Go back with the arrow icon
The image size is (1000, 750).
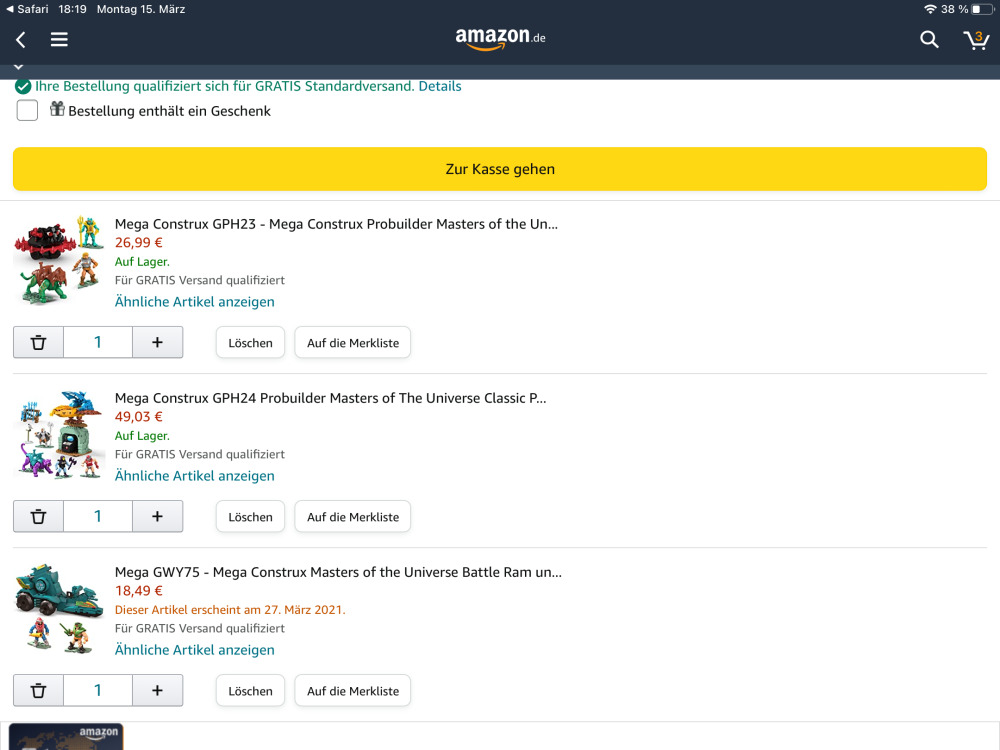(20, 40)
